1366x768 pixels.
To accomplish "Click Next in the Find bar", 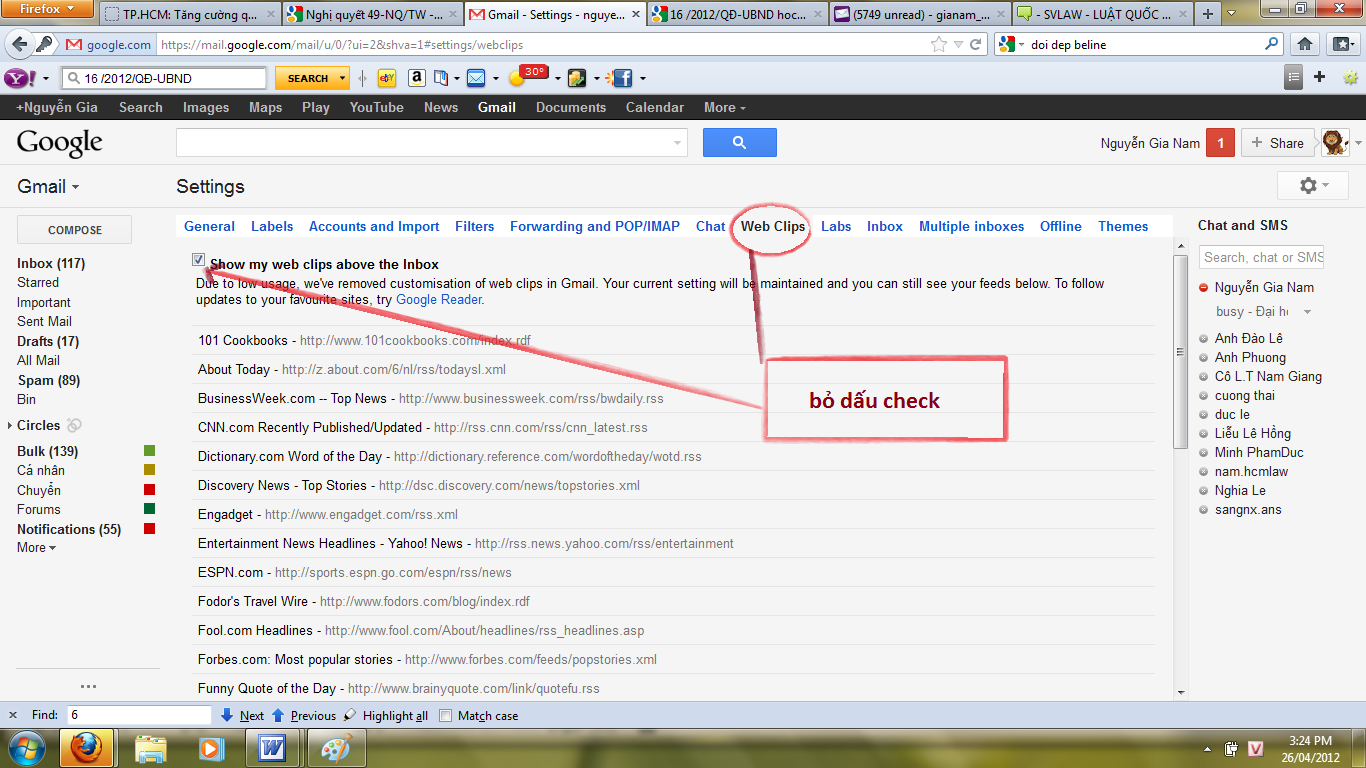I will coord(242,716).
